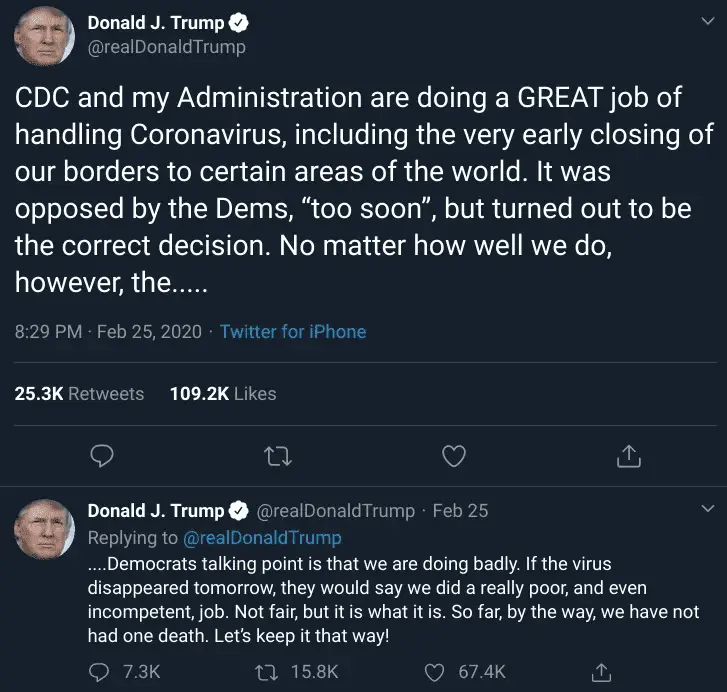The width and height of the screenshot is (727, 692).
Task: Like the main Coronavirus tweet
Action: (x=453, y=457)
